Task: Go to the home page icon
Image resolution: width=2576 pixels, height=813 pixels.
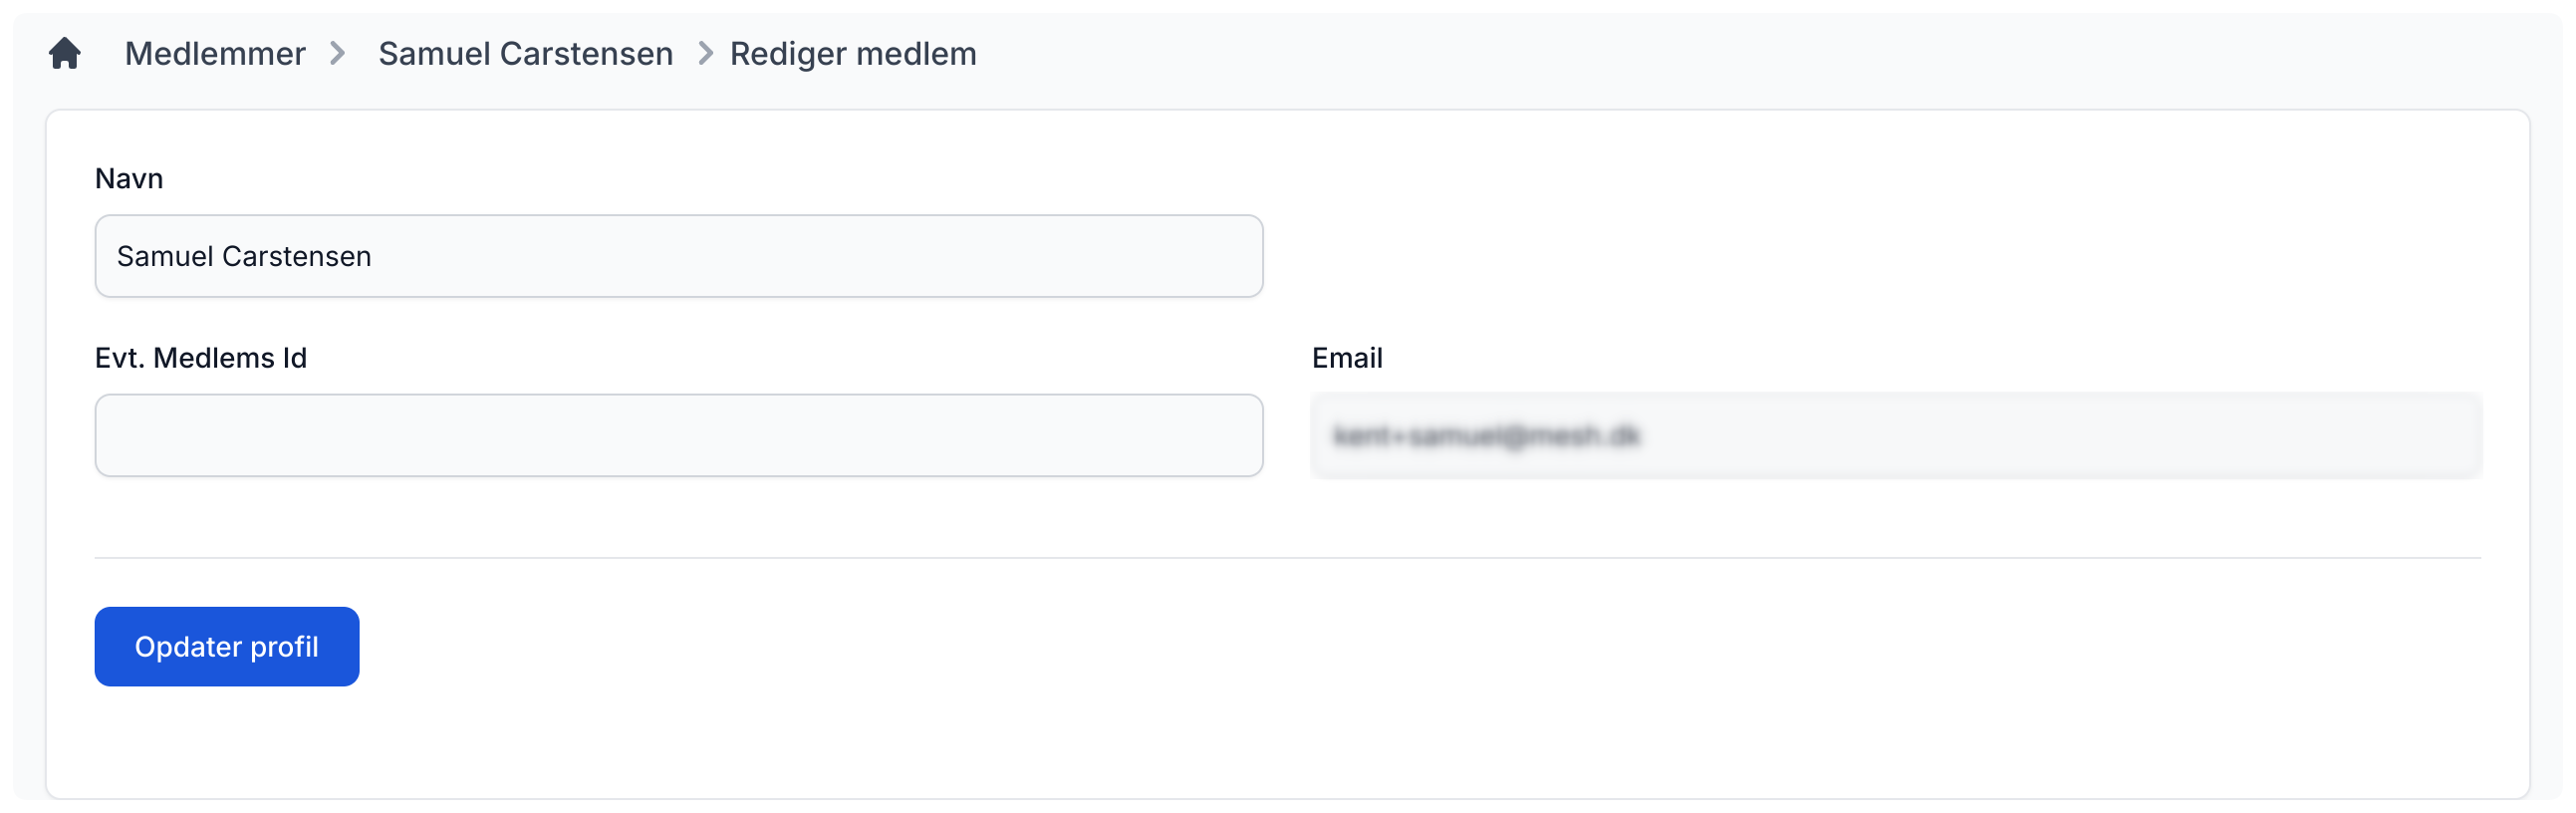Action: pyautogui.click(x=65, y=53)
